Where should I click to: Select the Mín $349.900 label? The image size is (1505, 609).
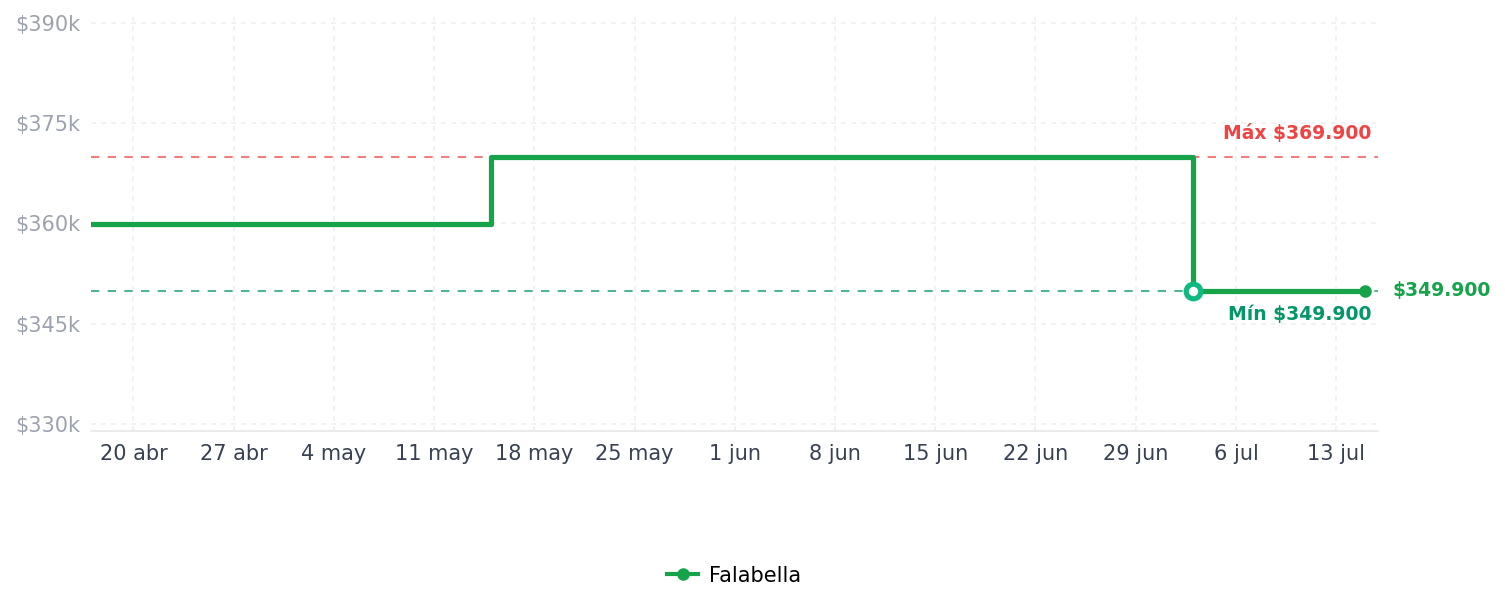tap(1300, 314)
